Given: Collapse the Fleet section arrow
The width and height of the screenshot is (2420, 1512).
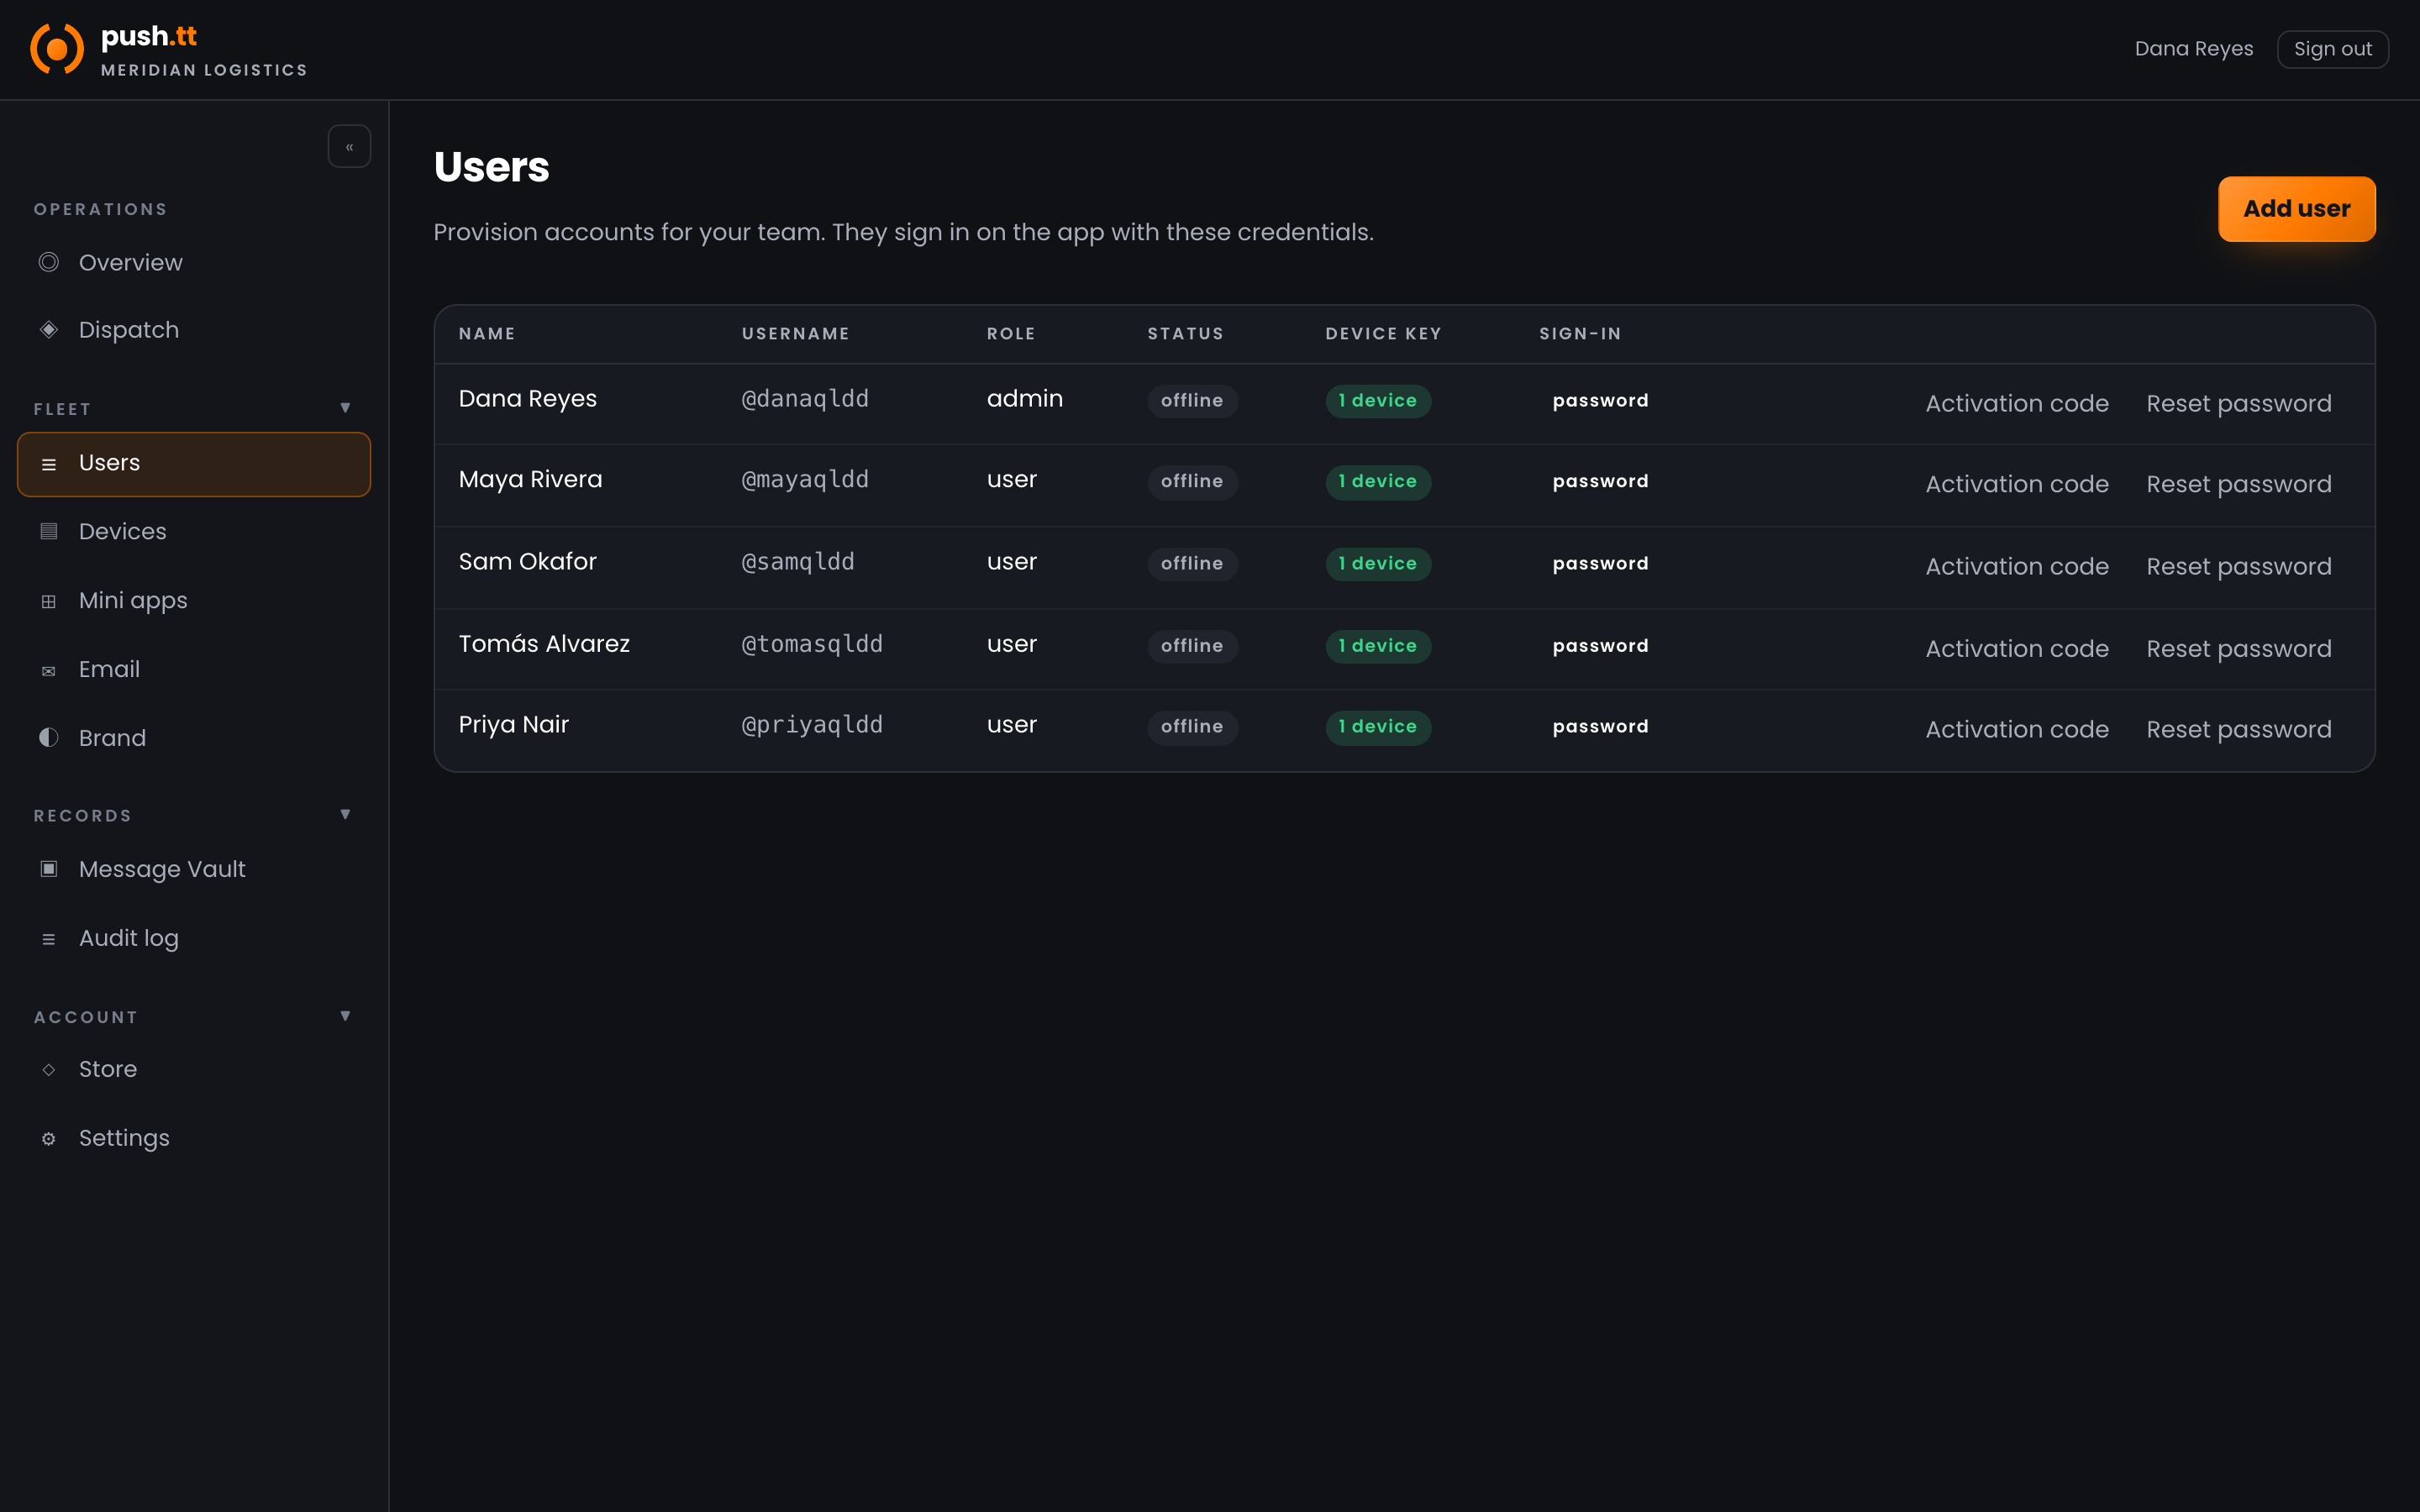Looking at the screenshot, I should pos(345,407).
